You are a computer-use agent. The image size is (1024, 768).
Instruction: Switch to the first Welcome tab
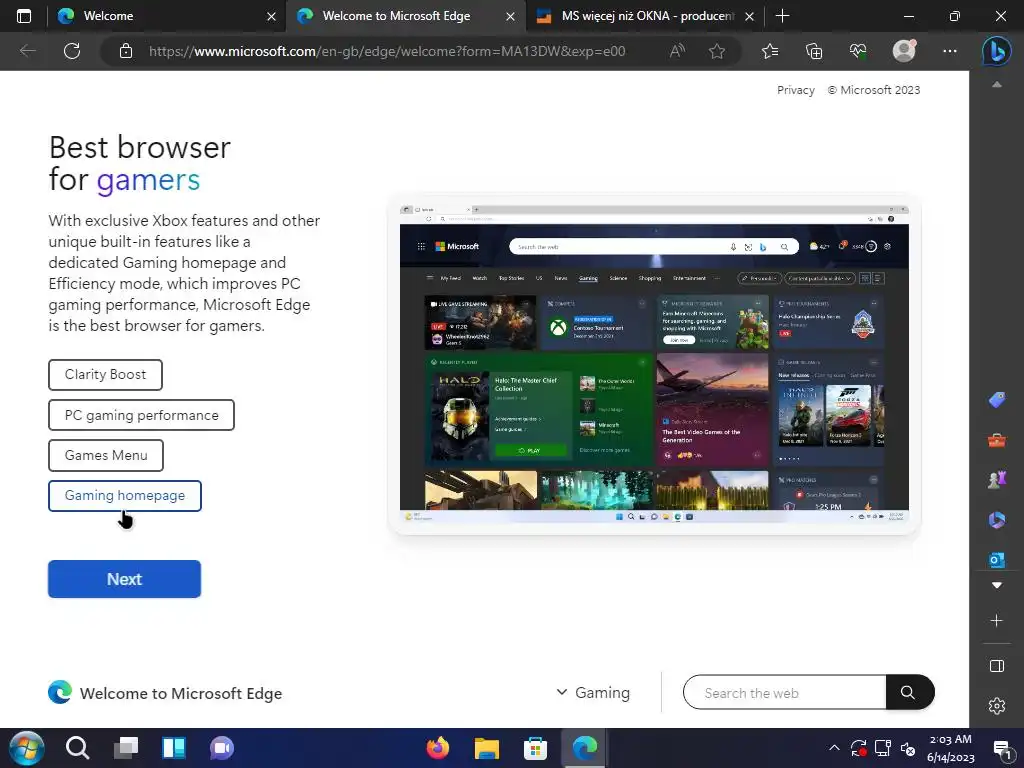point(167,16)
